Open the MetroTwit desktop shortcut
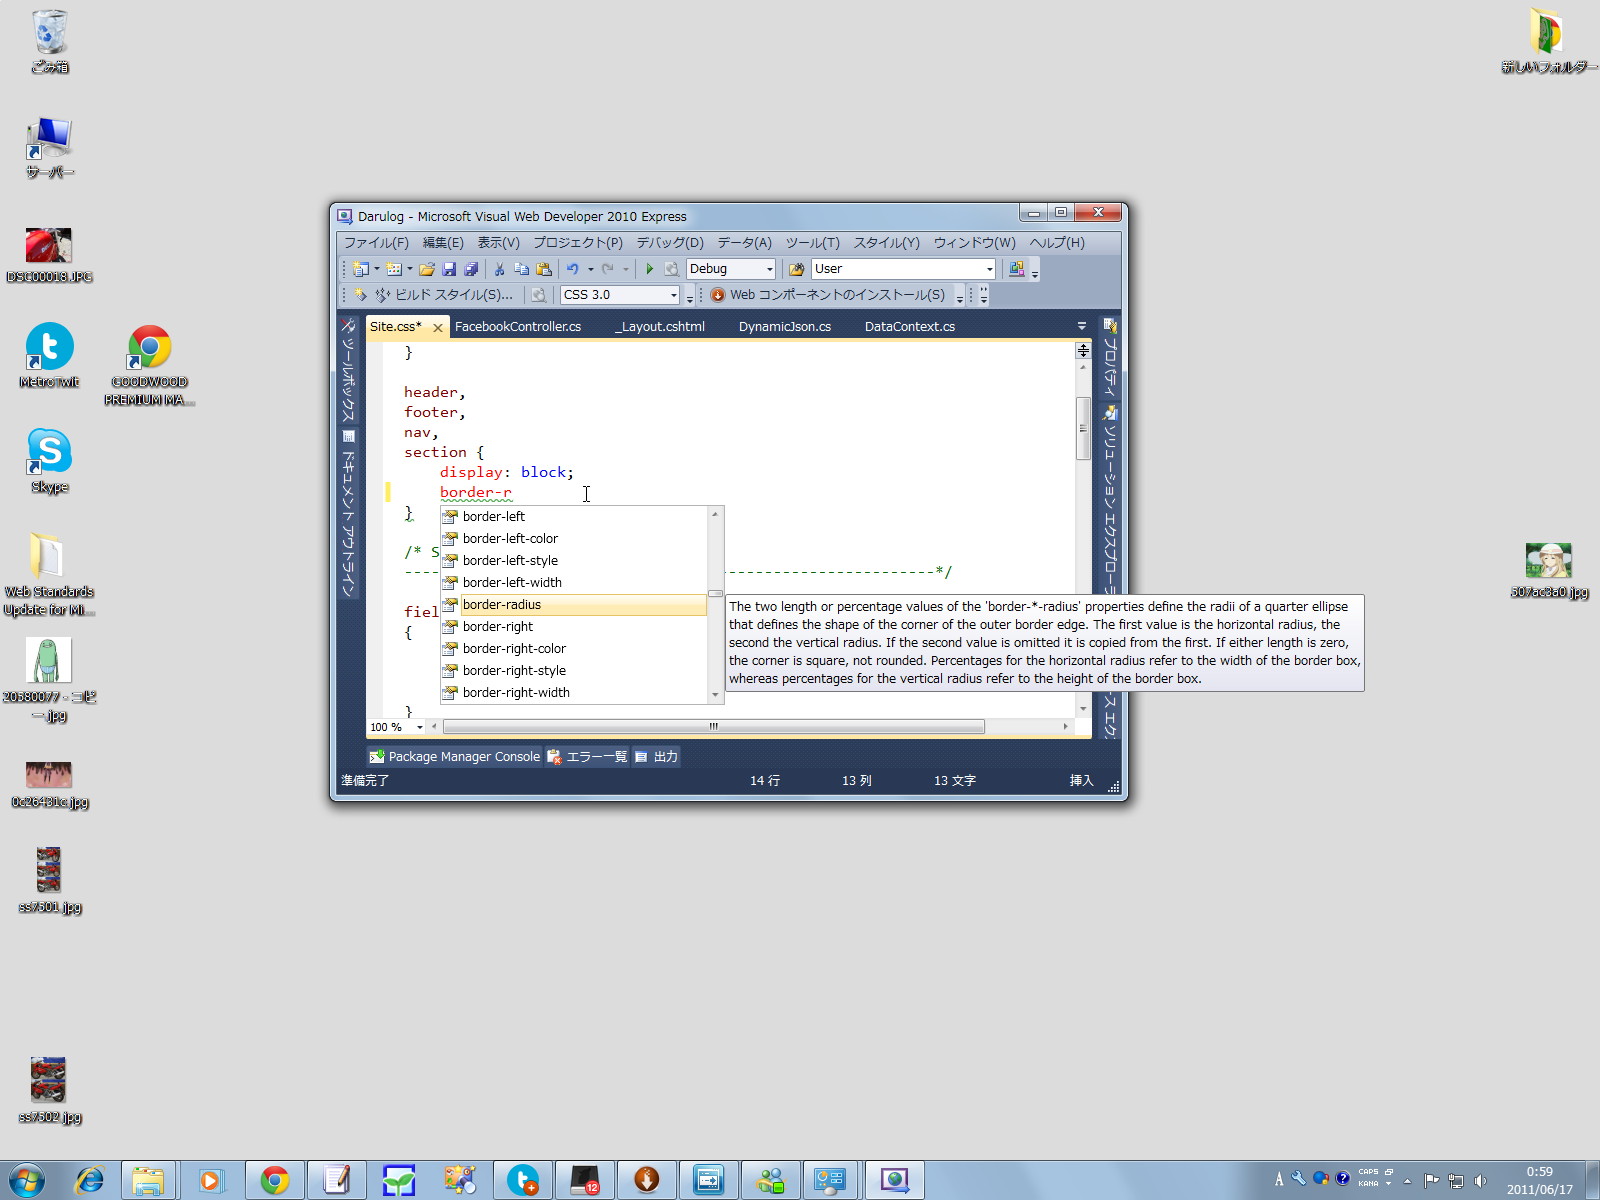 49,356
